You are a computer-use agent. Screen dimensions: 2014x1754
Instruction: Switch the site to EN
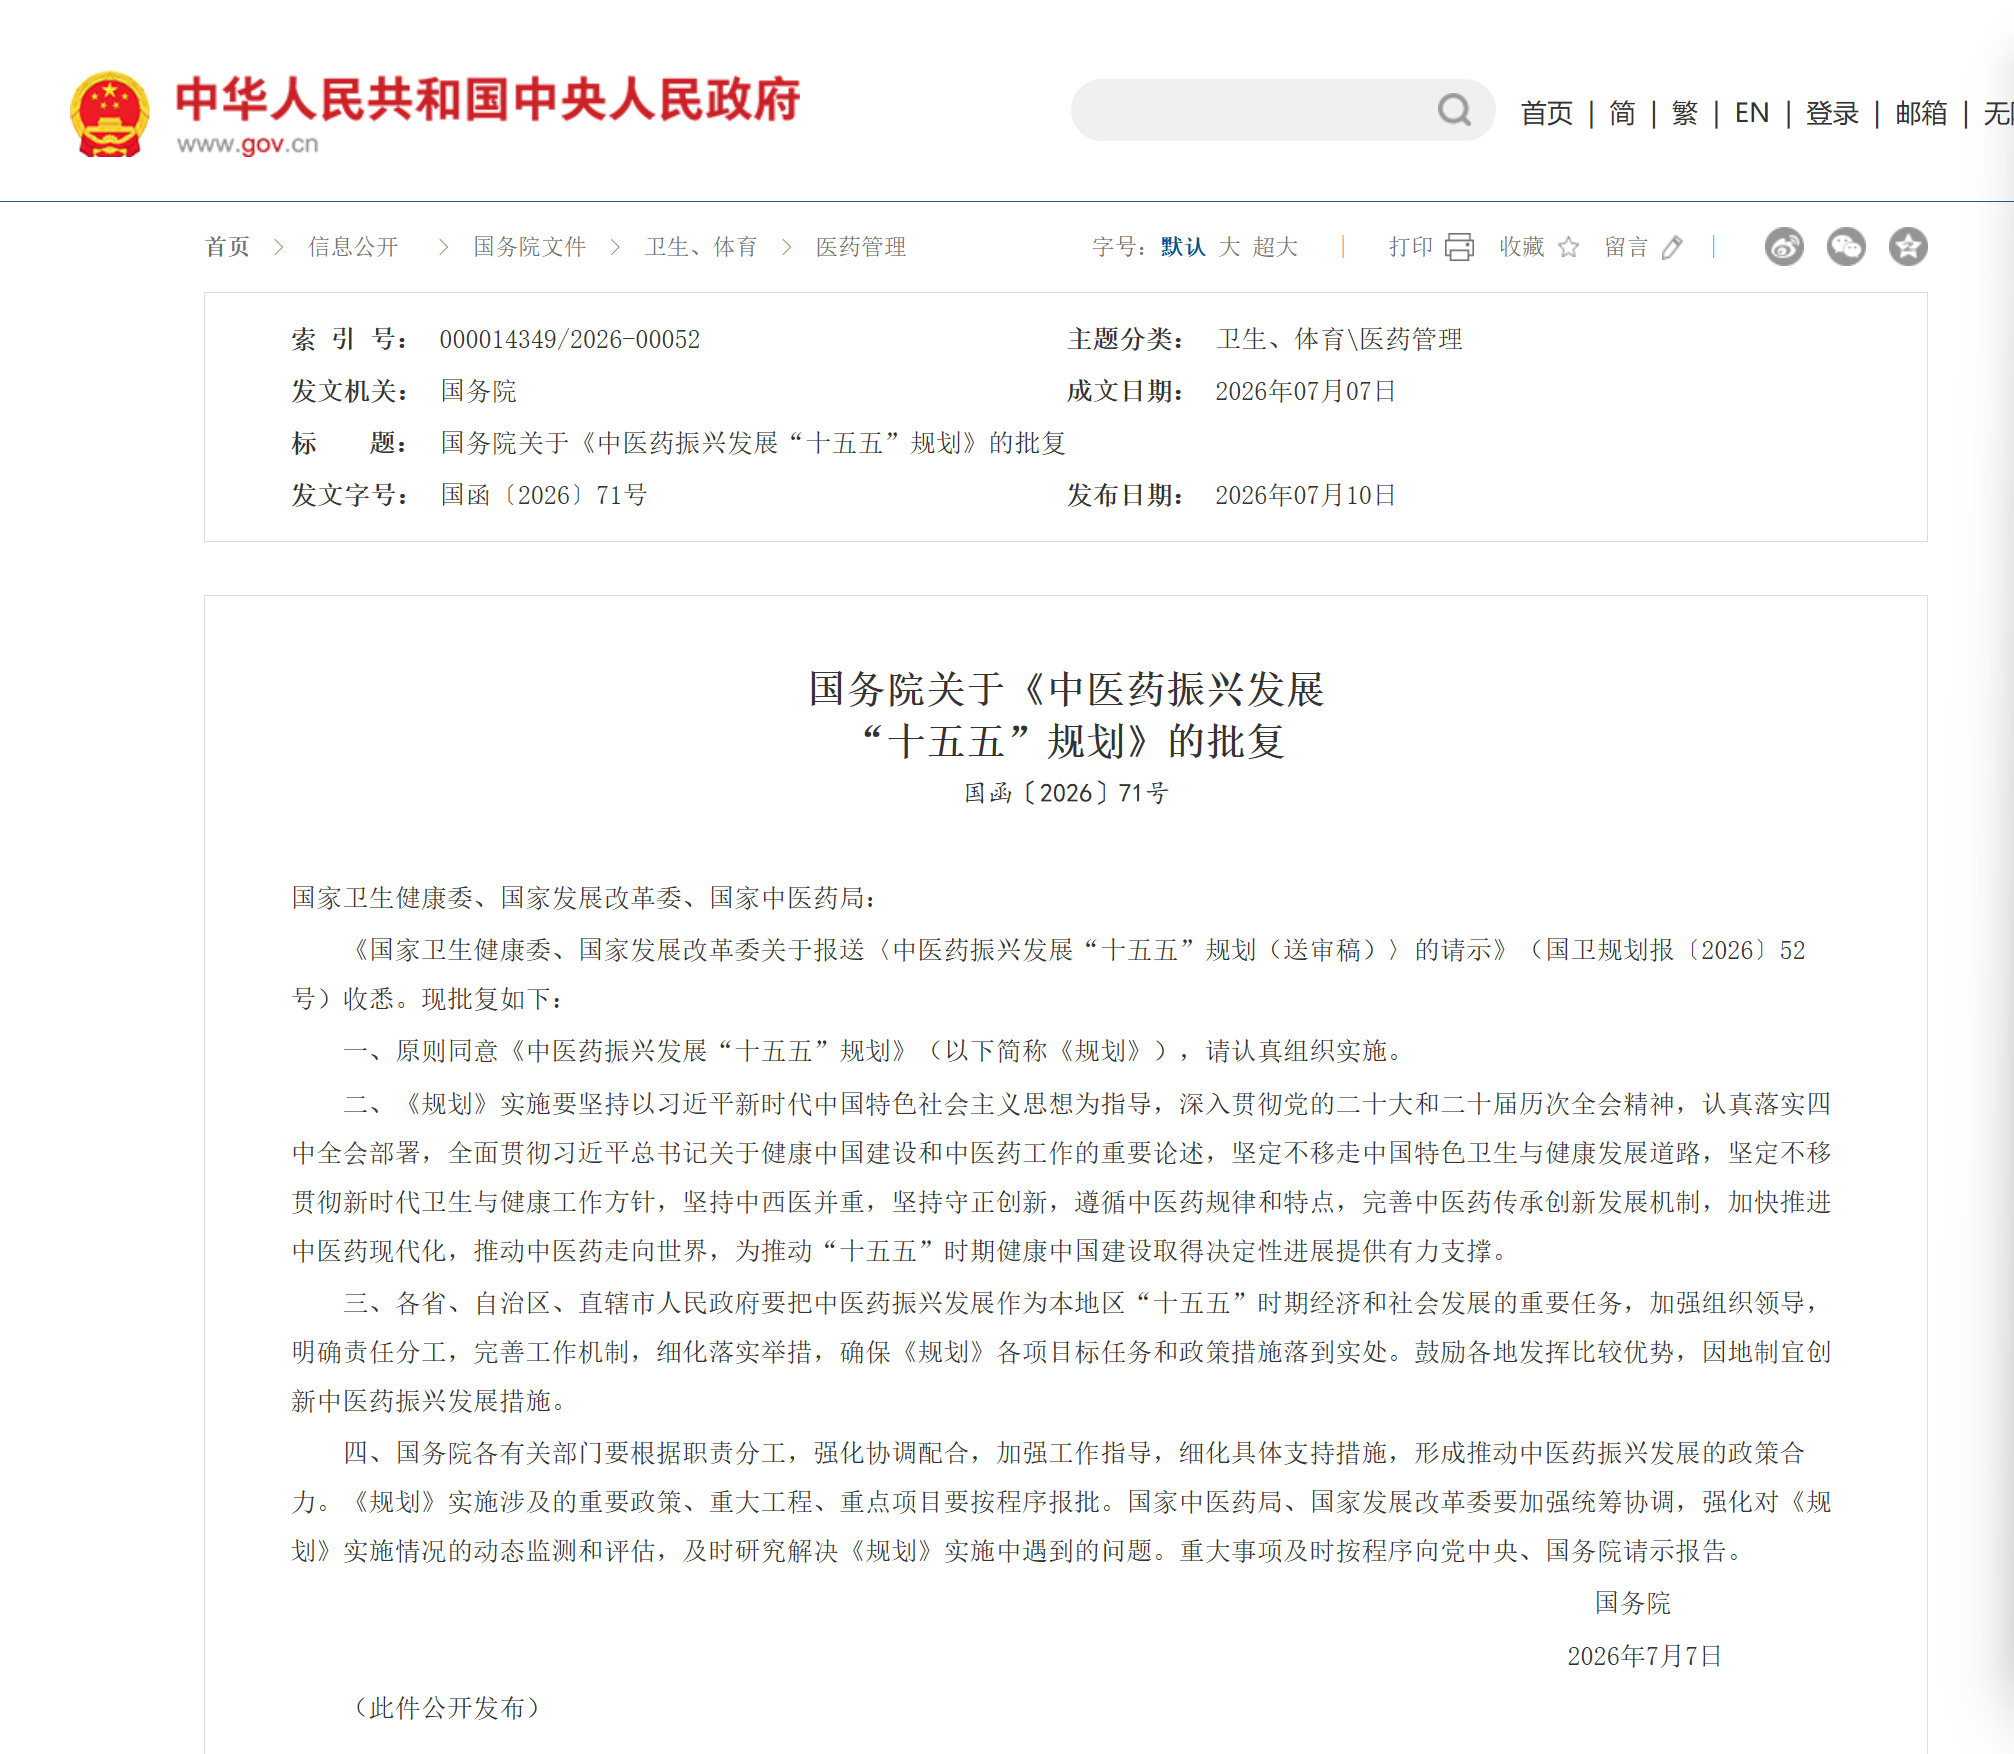click(1752, 113)
